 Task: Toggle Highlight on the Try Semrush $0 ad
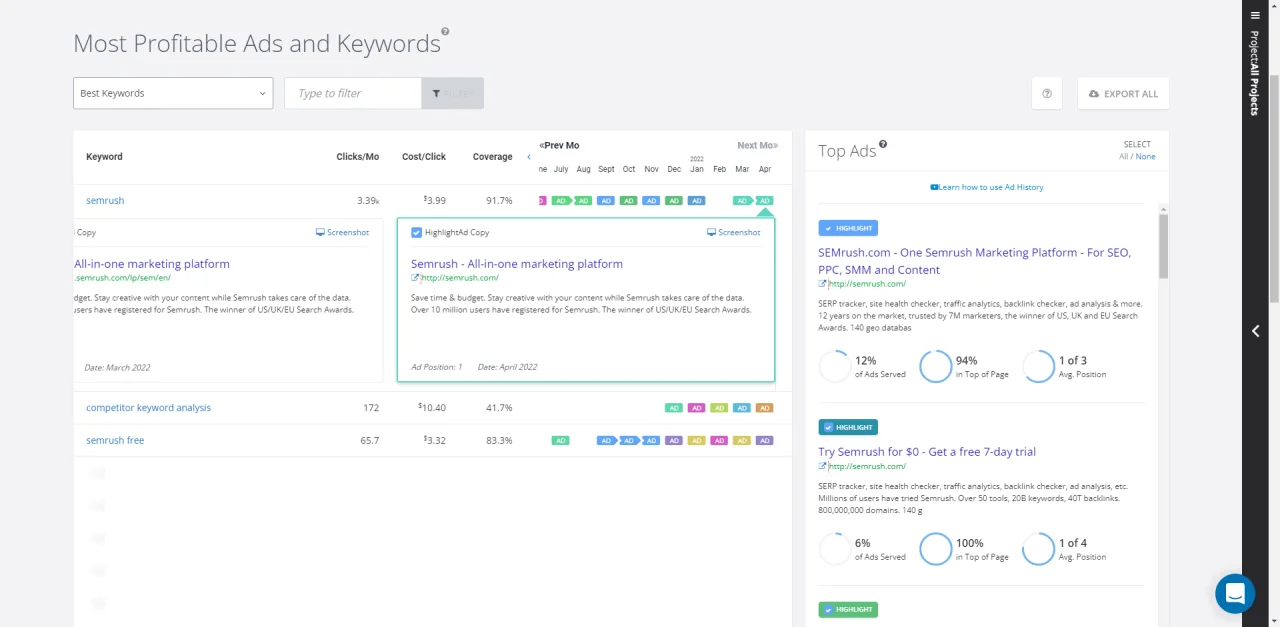point(847,427)
